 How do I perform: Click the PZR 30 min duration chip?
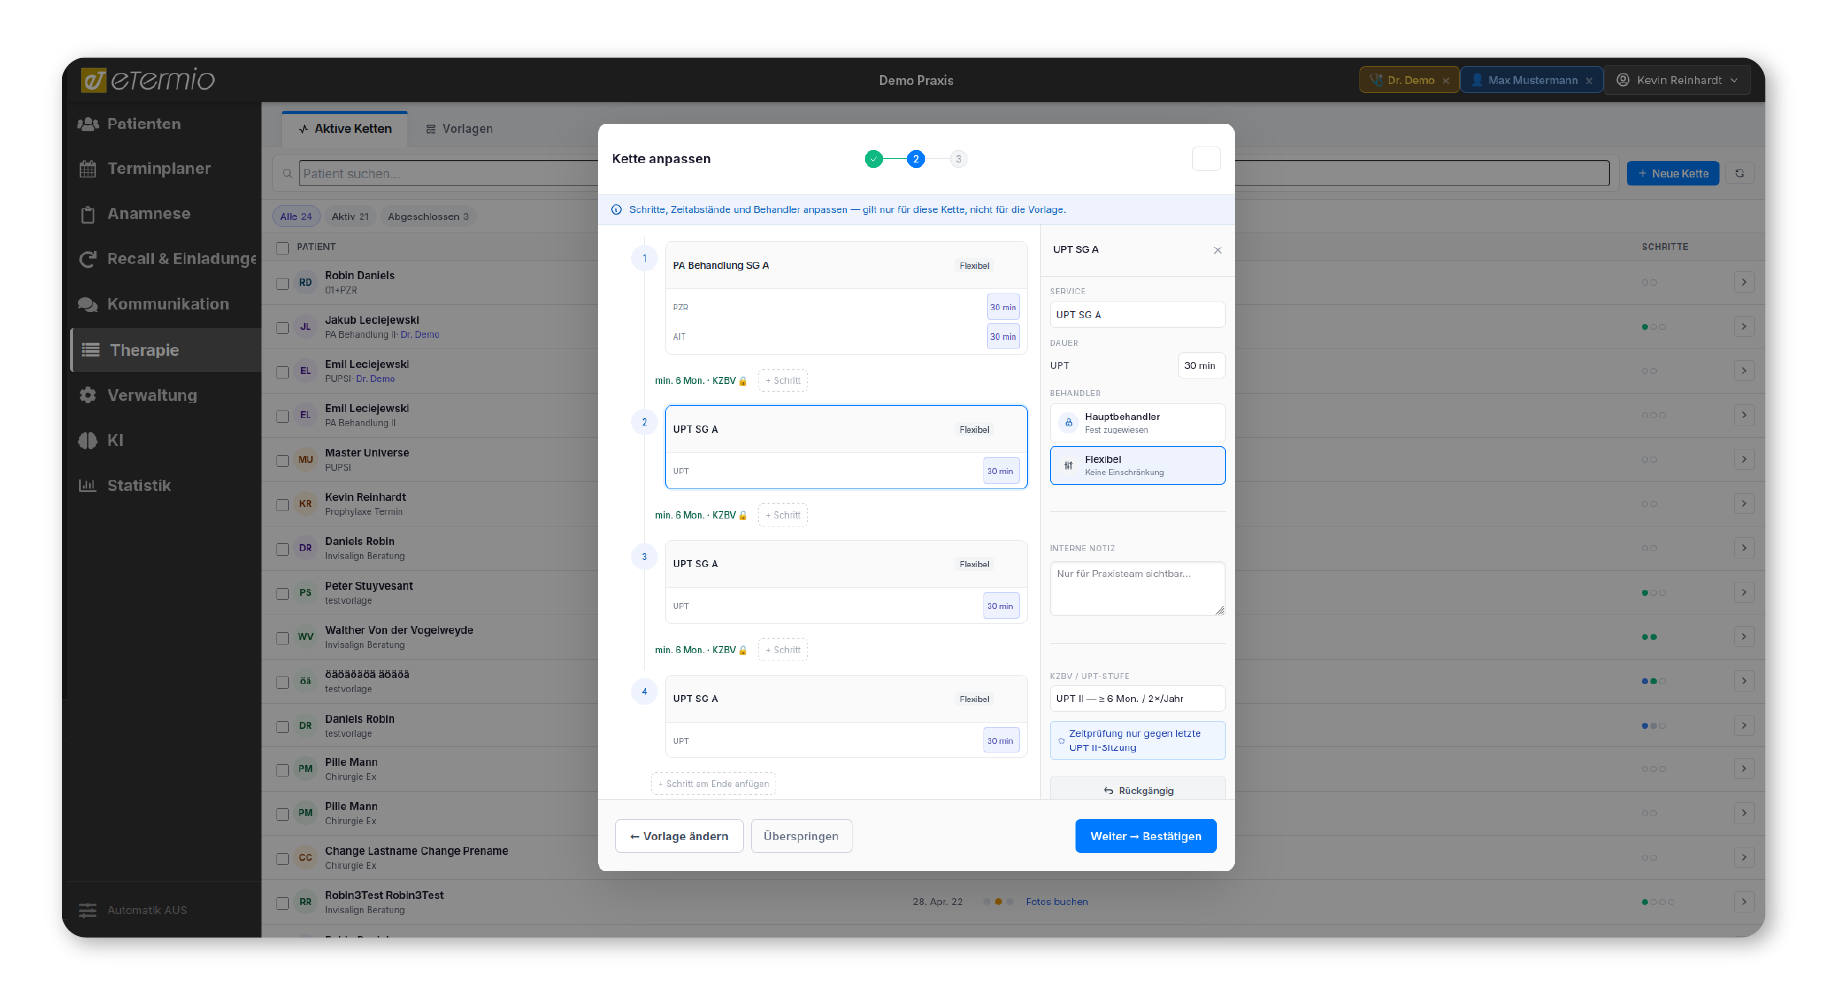[1003, 308]
